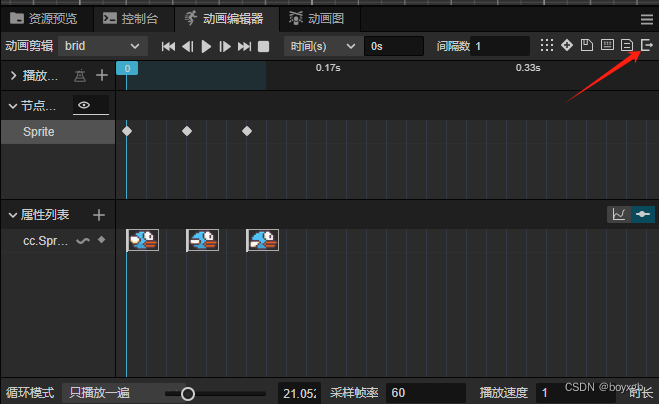Switch to curve editor view

pyautogui.click(x=619, y=214)
